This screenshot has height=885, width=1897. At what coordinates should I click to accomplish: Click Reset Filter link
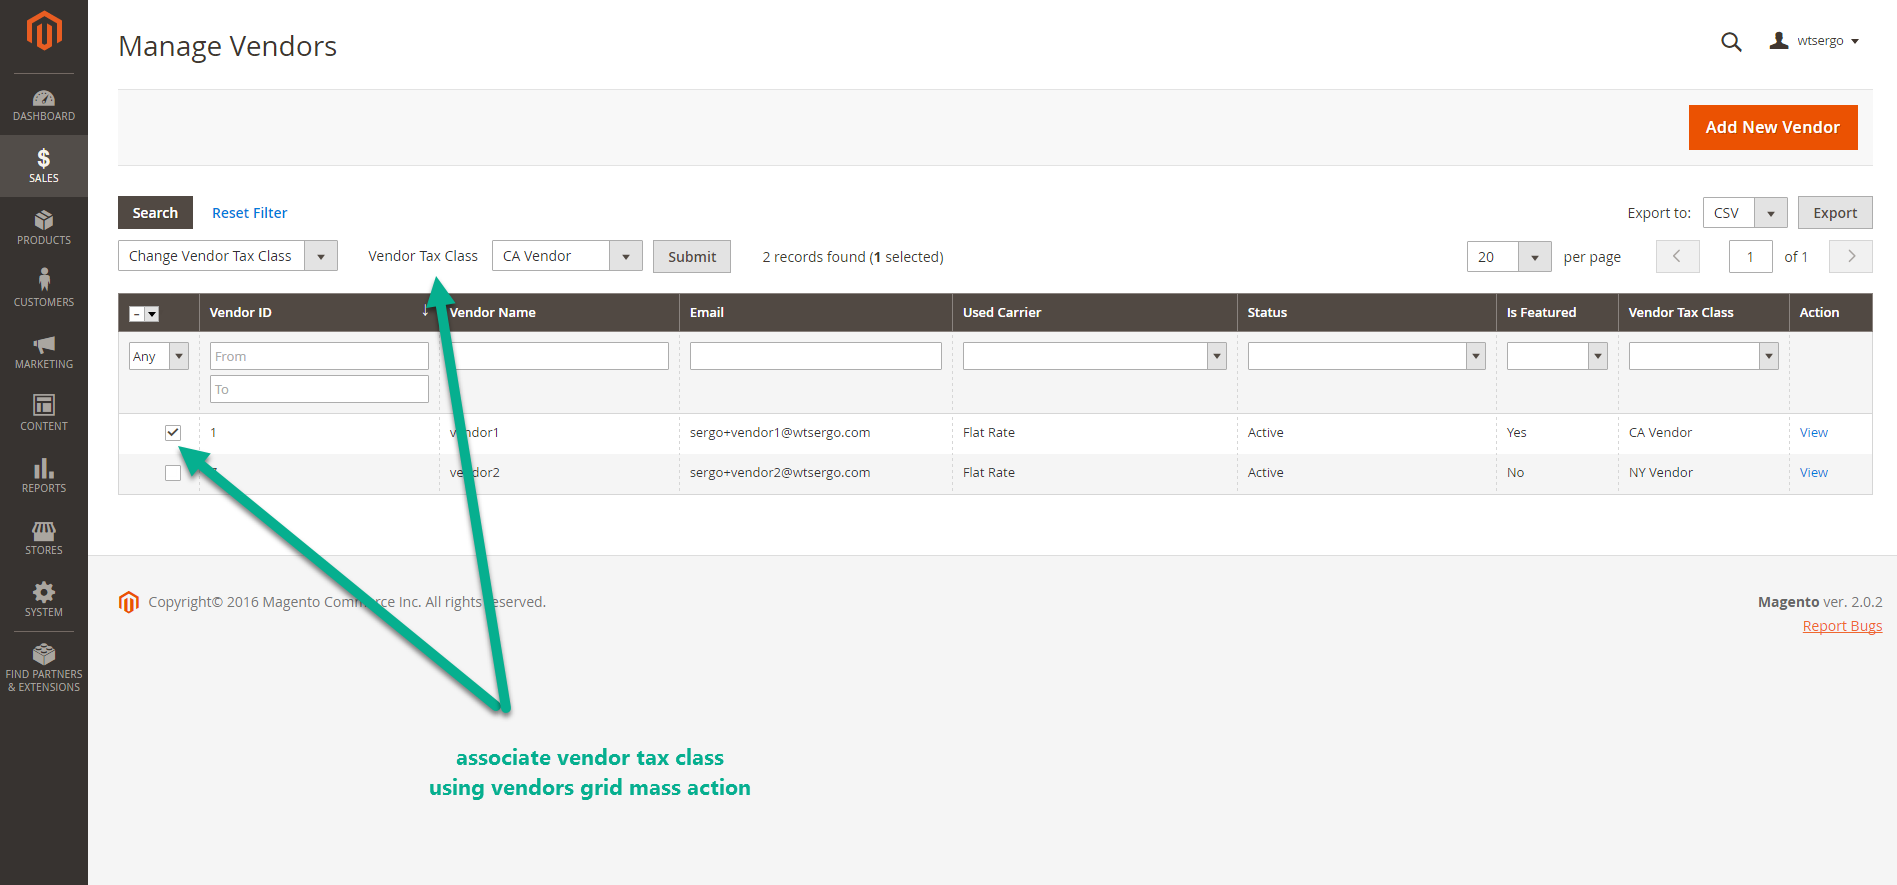coord(249,213)
